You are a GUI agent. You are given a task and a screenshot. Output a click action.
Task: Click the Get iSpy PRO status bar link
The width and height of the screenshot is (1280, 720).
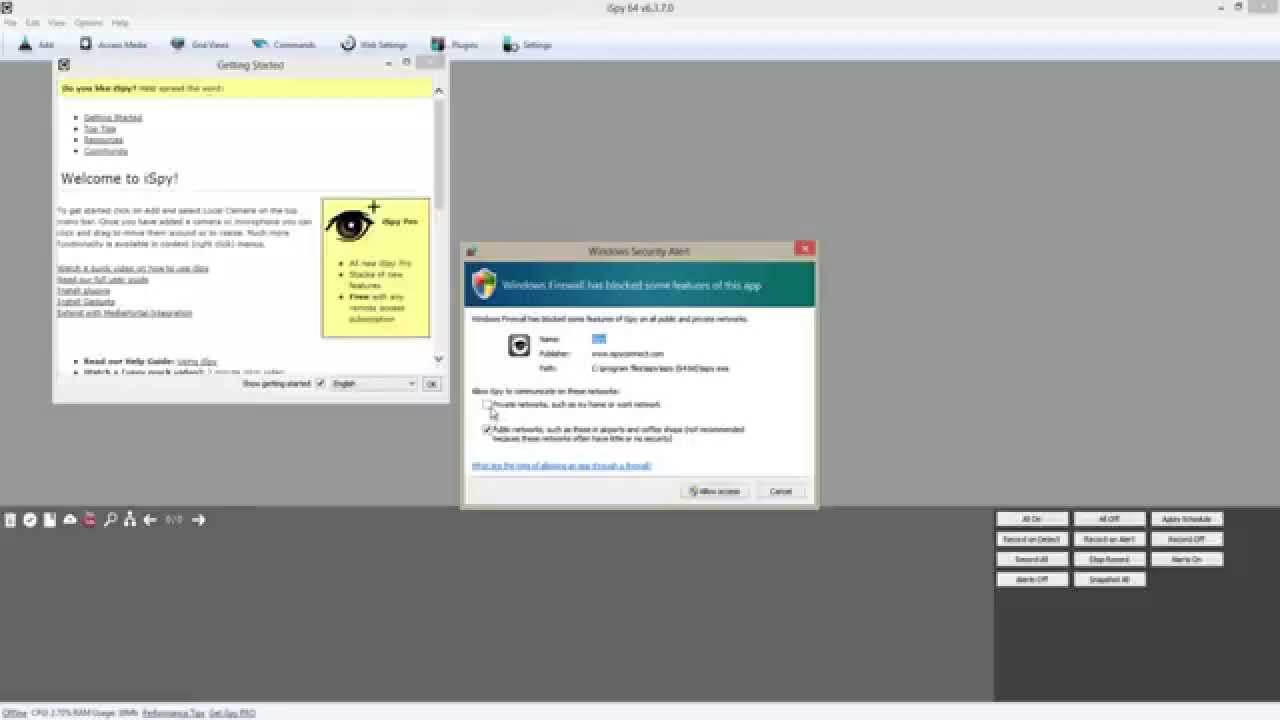[x=232, y=714]
